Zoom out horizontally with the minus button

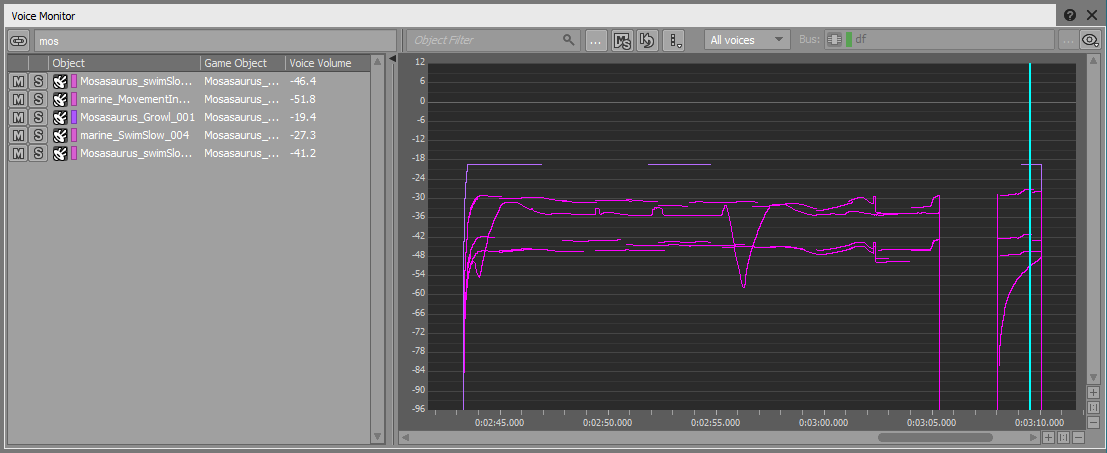[x=1078, y=437]
